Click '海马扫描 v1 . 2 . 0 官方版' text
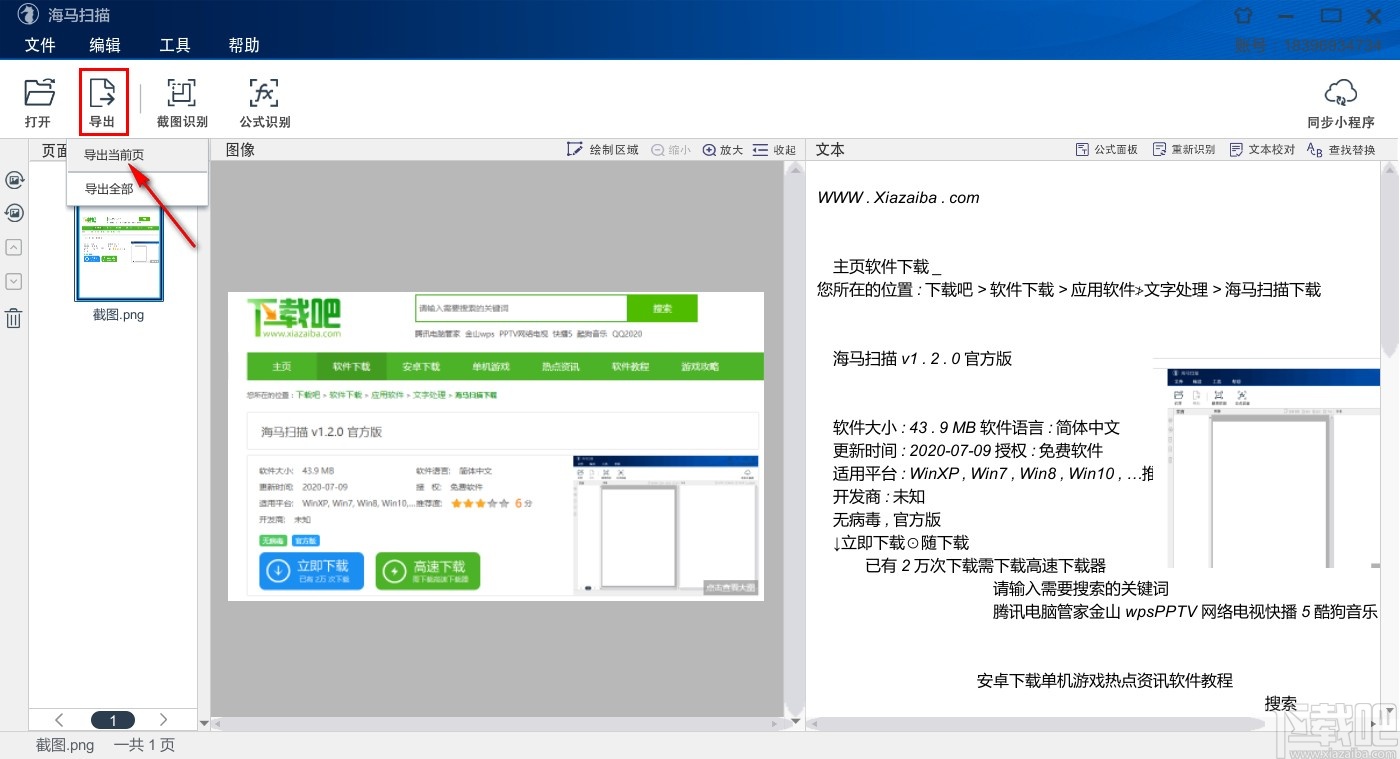Viewport: 1400px width, 759px height. point(922,358)
